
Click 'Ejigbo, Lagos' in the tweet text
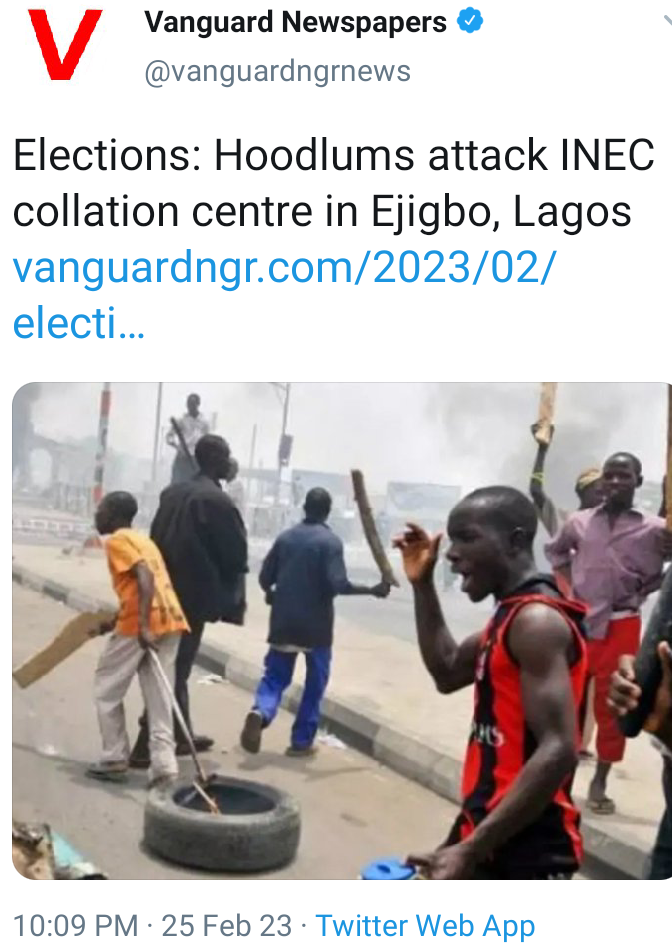pyautogui.click(x=501, y=211)
